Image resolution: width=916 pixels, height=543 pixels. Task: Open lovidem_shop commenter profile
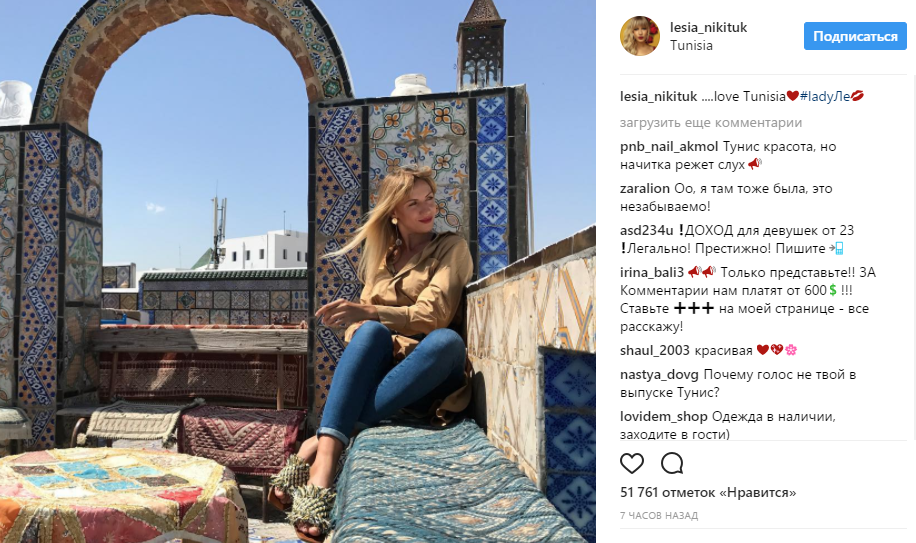pyautogui.click(x=664, y=417)
